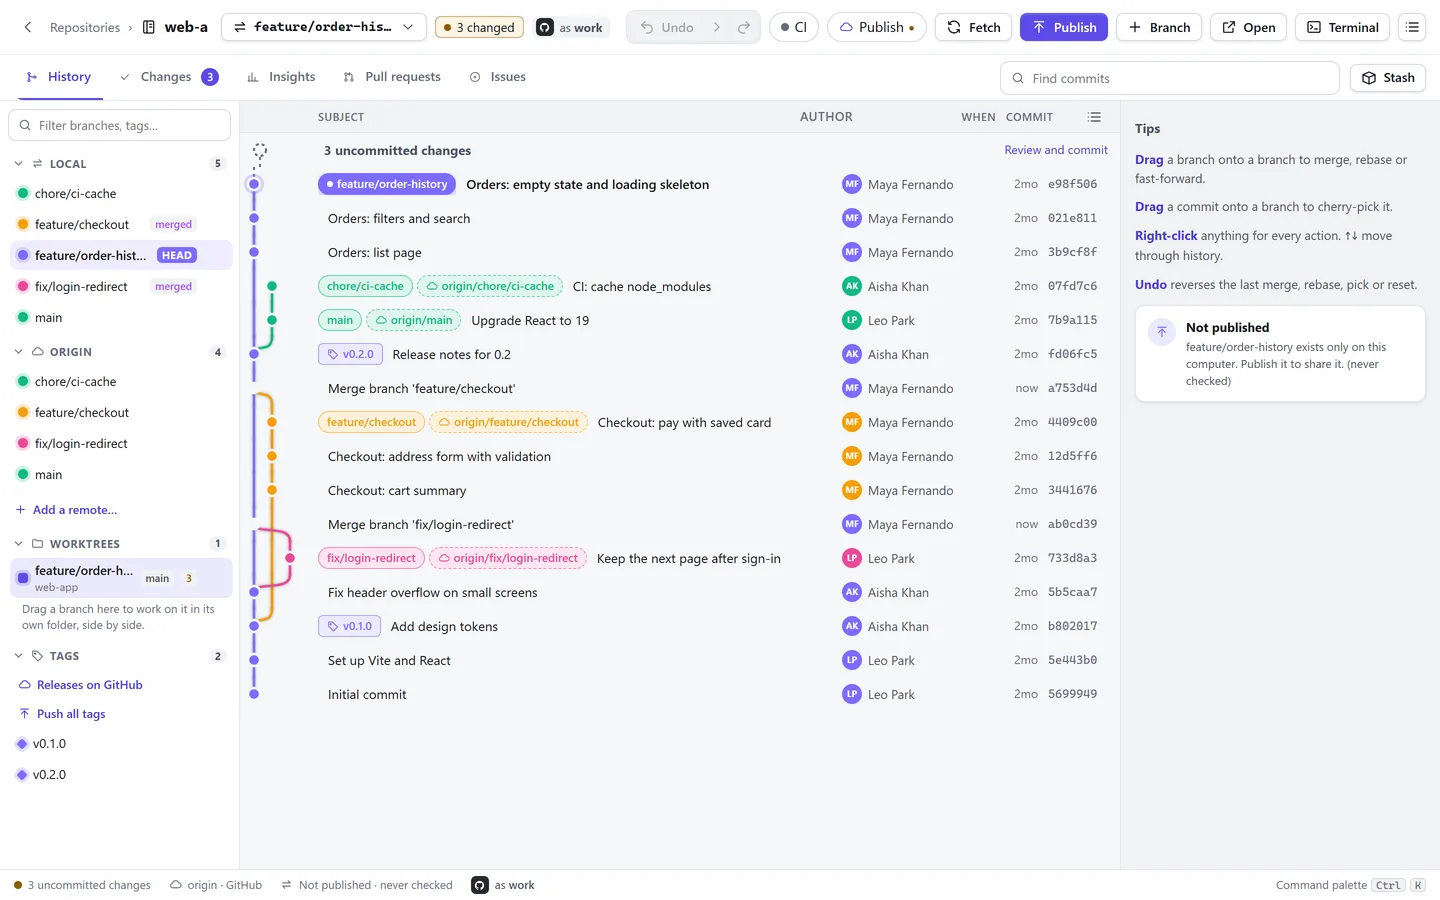Click the '3 changed' pill in top bar

(480, 27)
